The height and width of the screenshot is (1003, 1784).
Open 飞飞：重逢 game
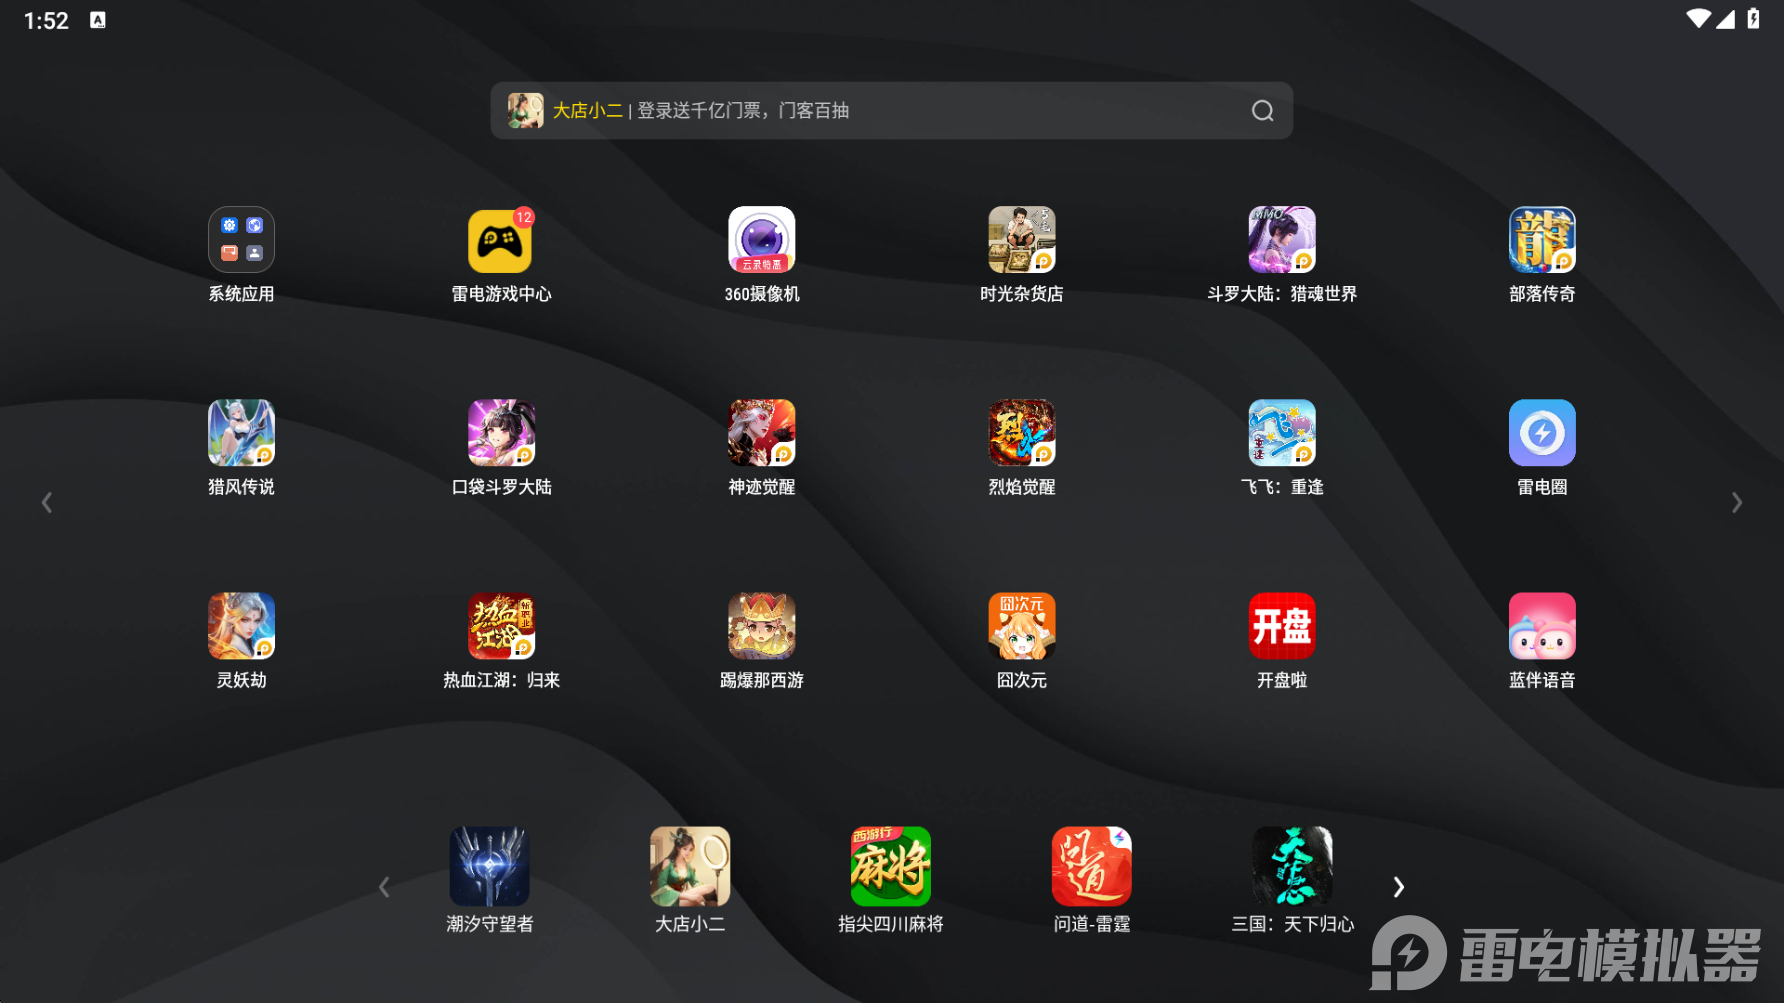[1281, 433]
